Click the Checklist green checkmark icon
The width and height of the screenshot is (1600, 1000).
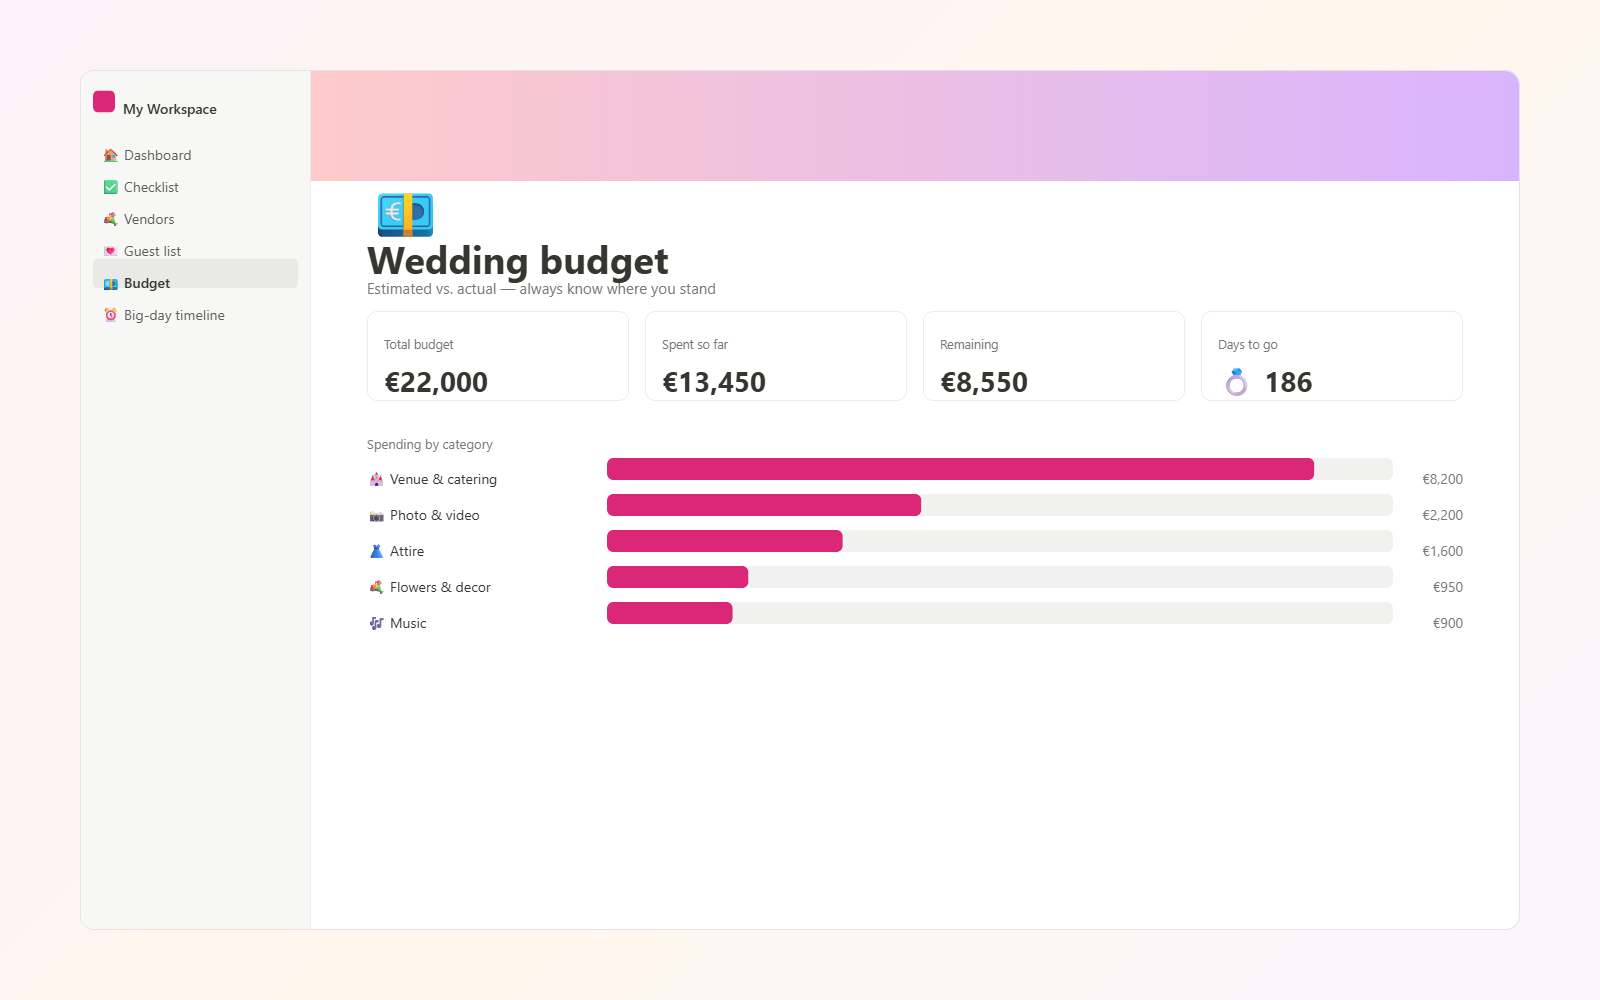pyautogui.click(x=111, y=187)
